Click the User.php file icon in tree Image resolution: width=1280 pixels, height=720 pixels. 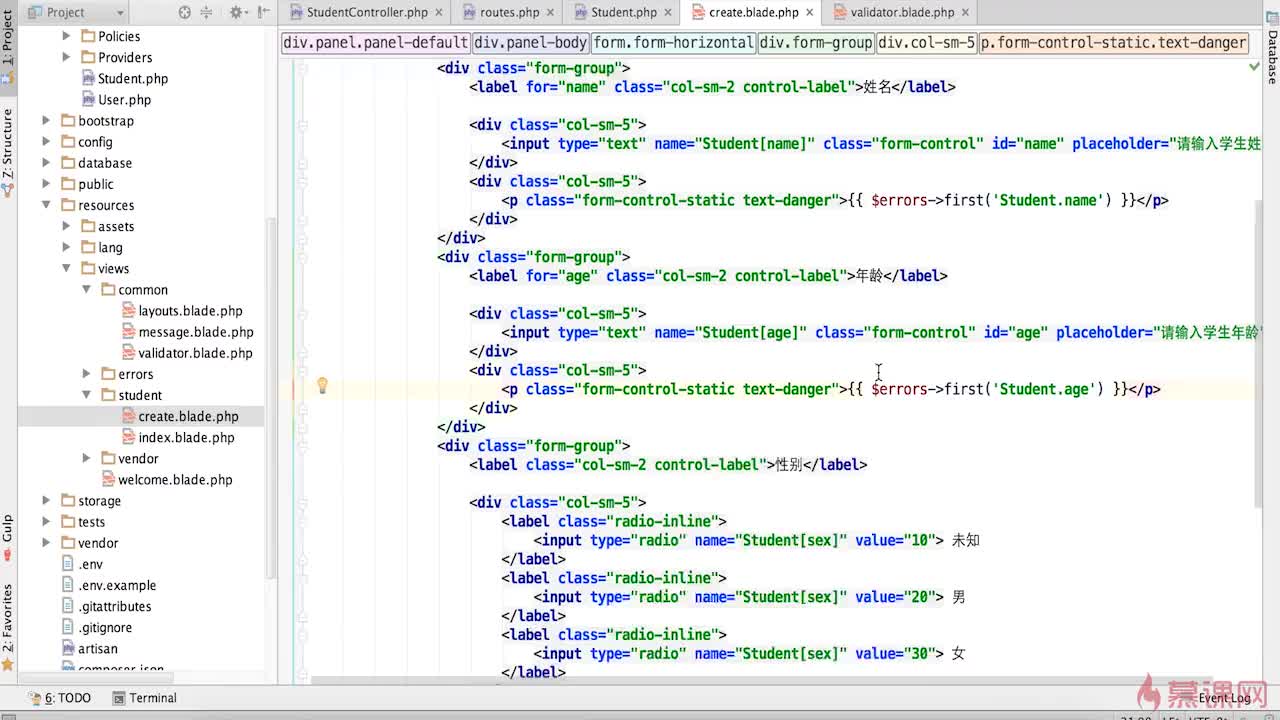click(88, 99)
